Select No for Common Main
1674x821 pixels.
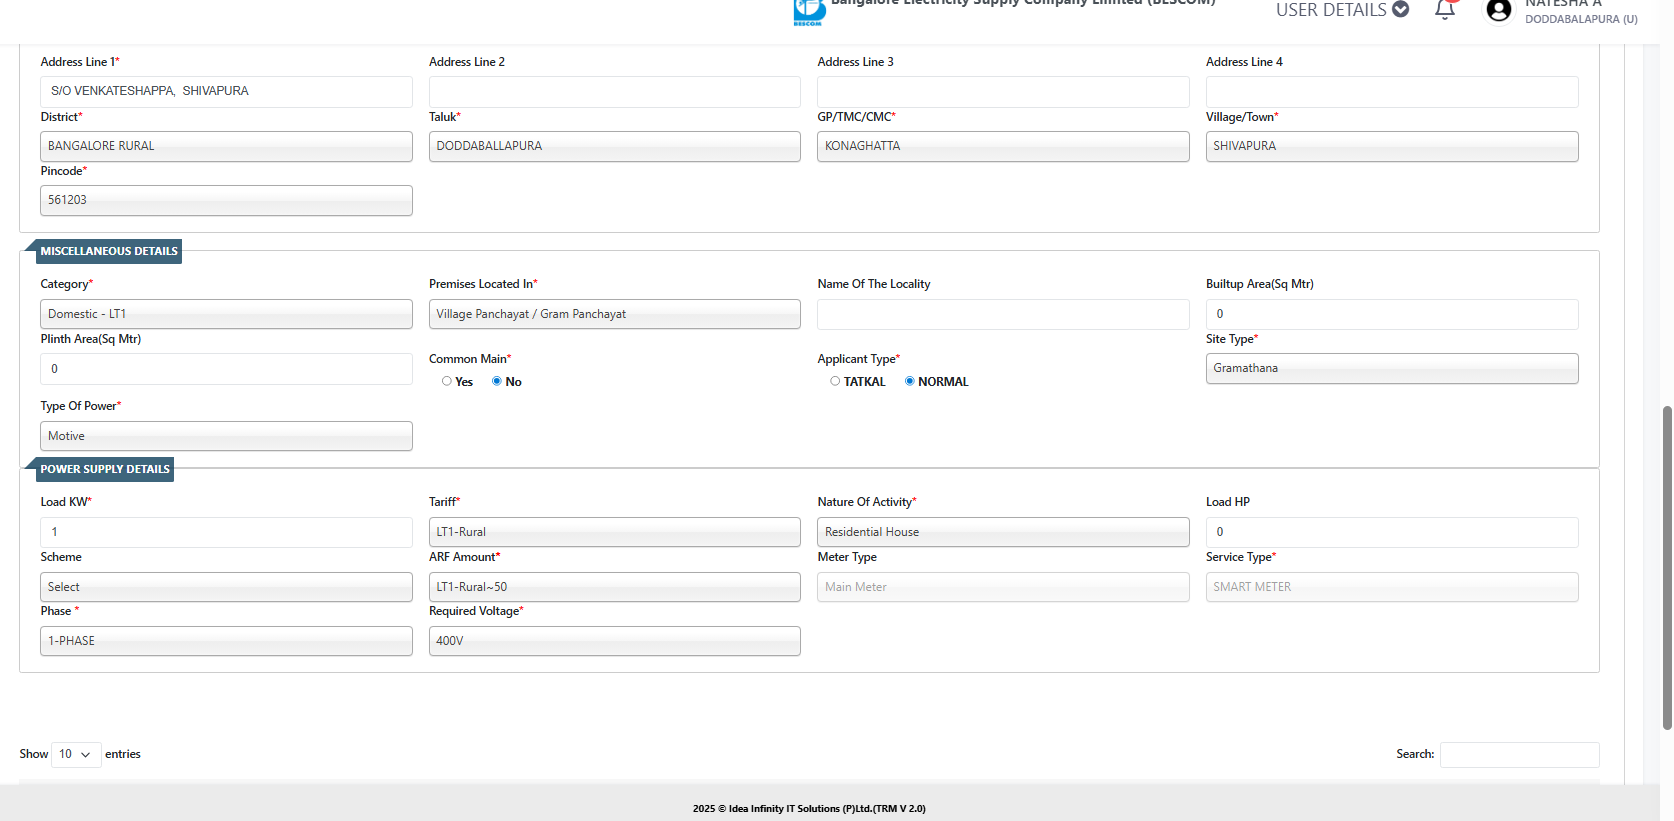pyautogui.click(x=497, y=381)
